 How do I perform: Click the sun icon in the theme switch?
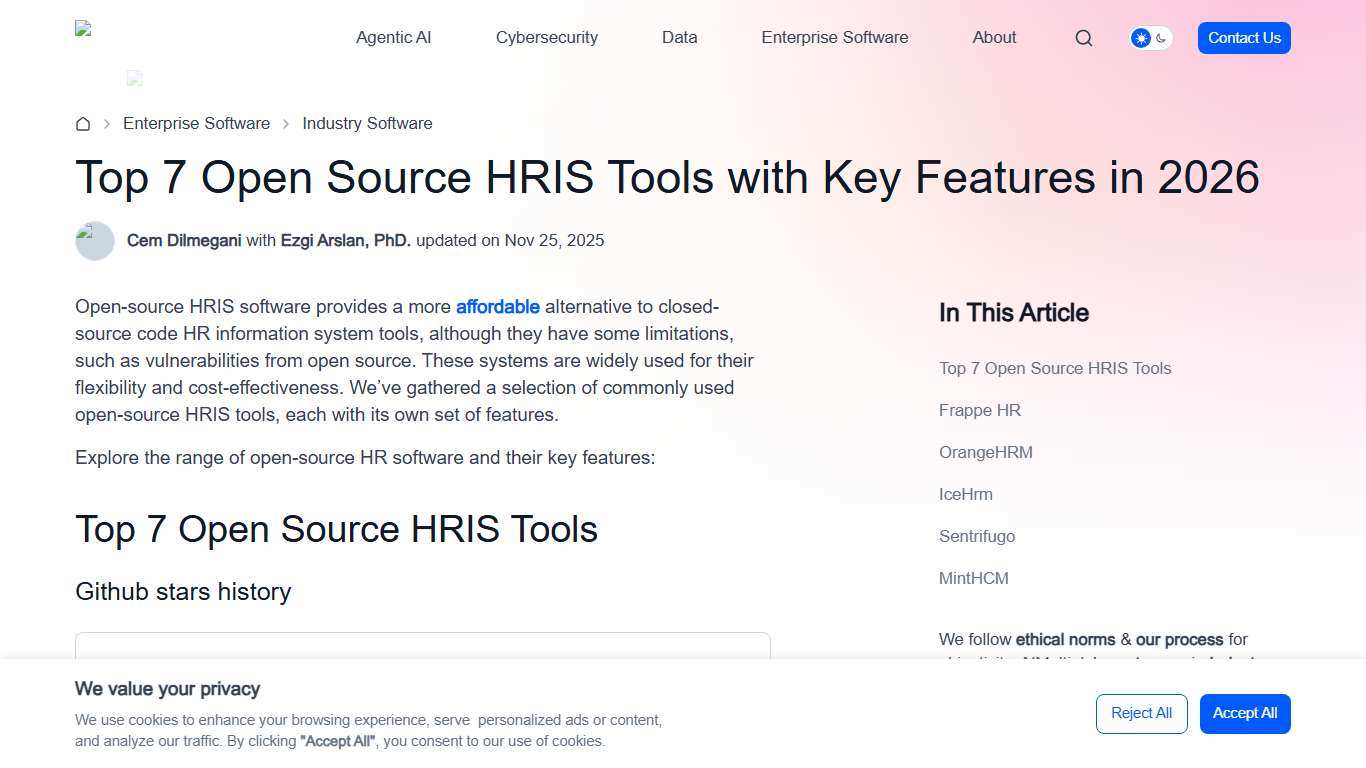coord(1140,37)
